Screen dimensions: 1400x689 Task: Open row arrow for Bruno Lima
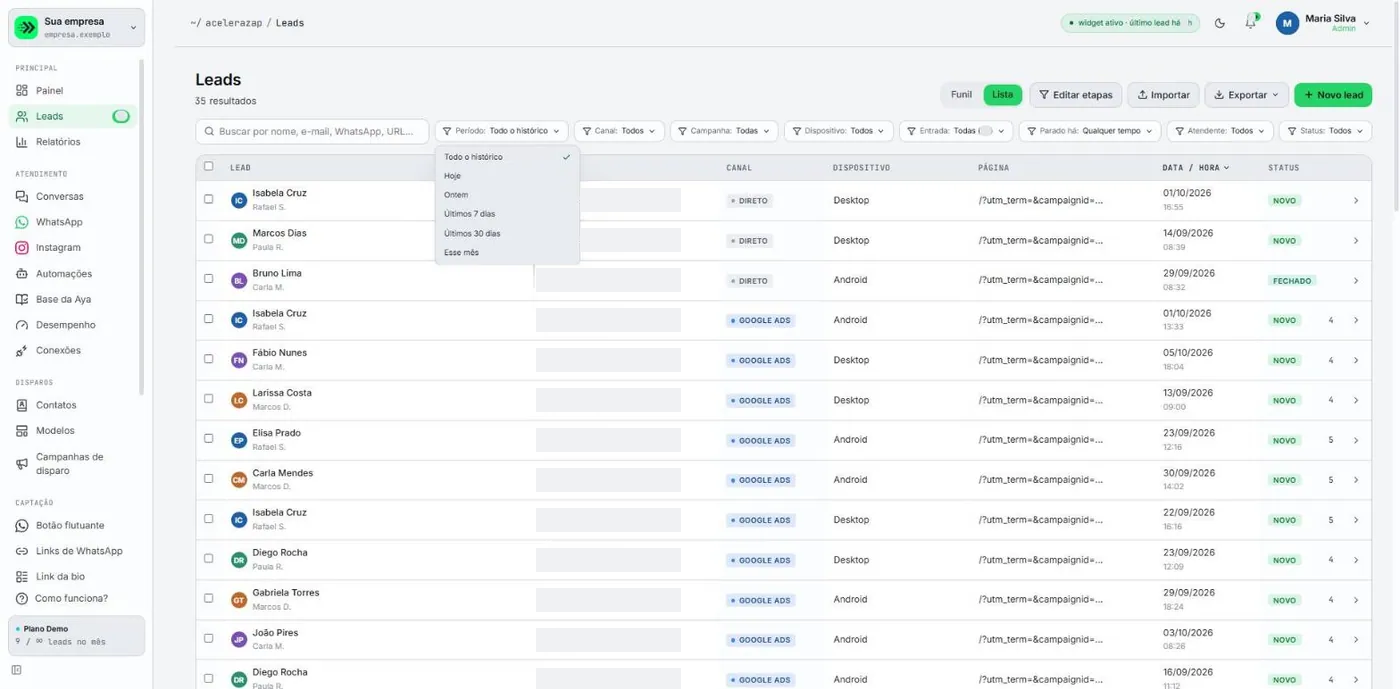(1356, 281)
